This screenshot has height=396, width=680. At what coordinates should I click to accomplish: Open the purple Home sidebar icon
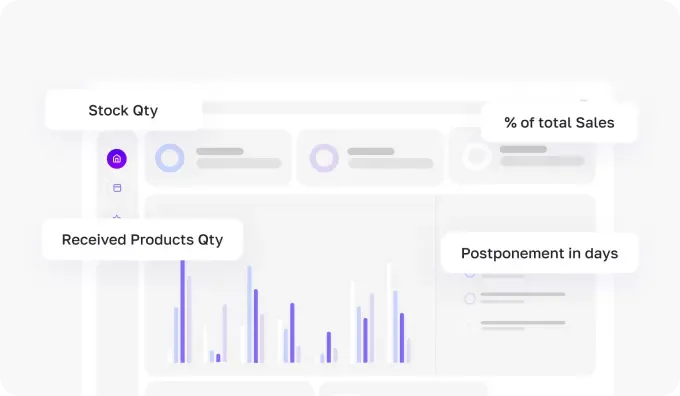pos(117,159)
